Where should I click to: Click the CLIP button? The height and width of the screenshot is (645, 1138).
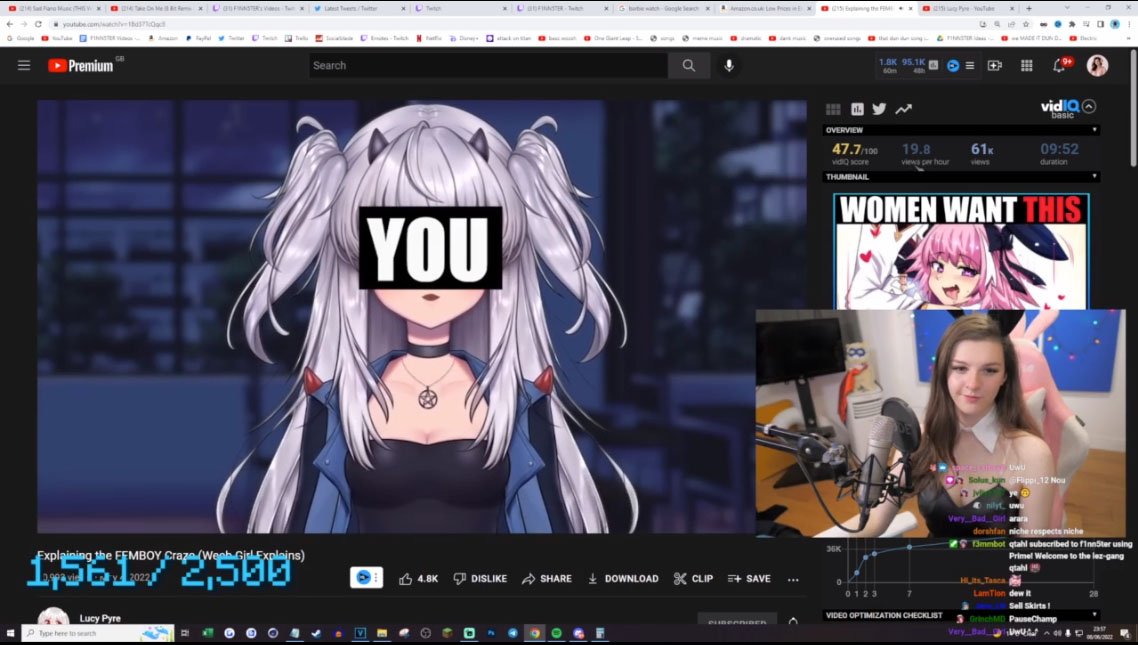pyautogui.click(x=693, y=578)
